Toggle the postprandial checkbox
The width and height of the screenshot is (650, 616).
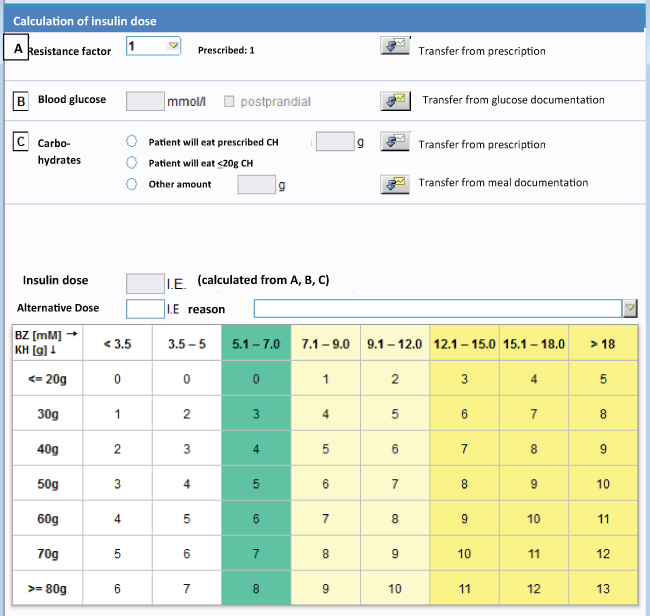coord(230,101)
